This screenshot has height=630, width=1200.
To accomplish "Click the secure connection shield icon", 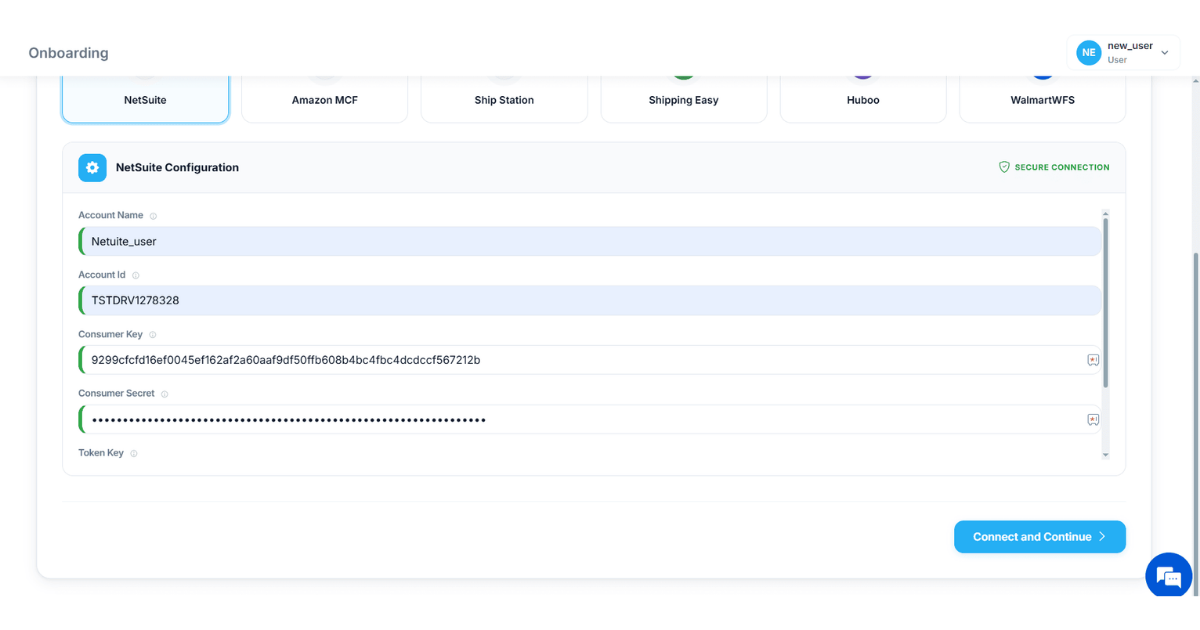I will click(x=1004, y=167).
